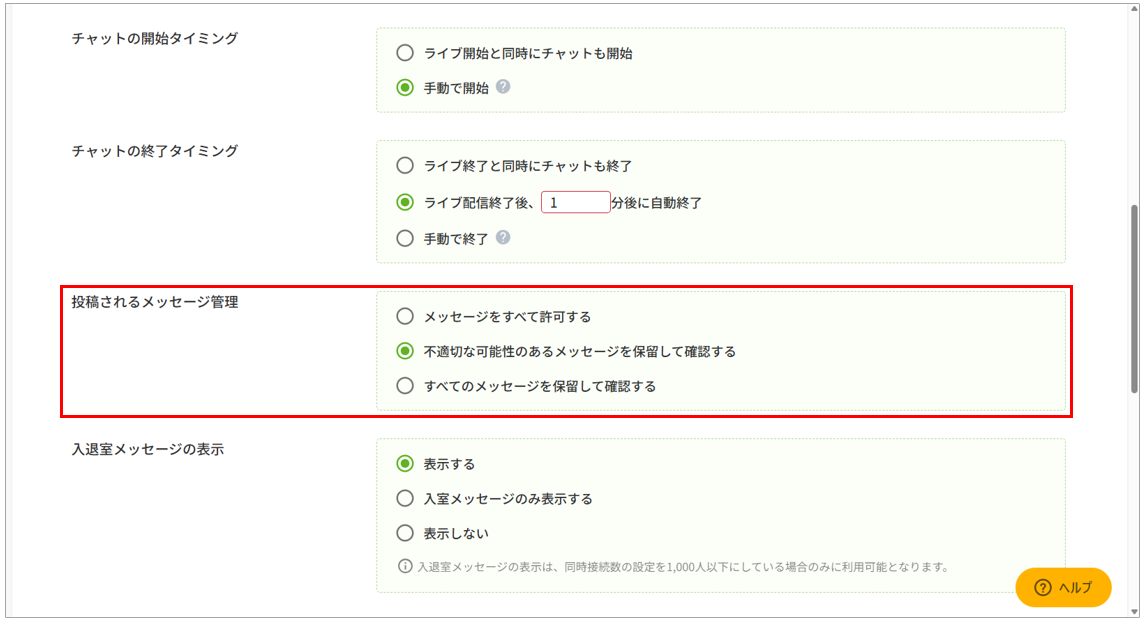Select ライブ開始と同時にチャットも開始 radio

405,53
